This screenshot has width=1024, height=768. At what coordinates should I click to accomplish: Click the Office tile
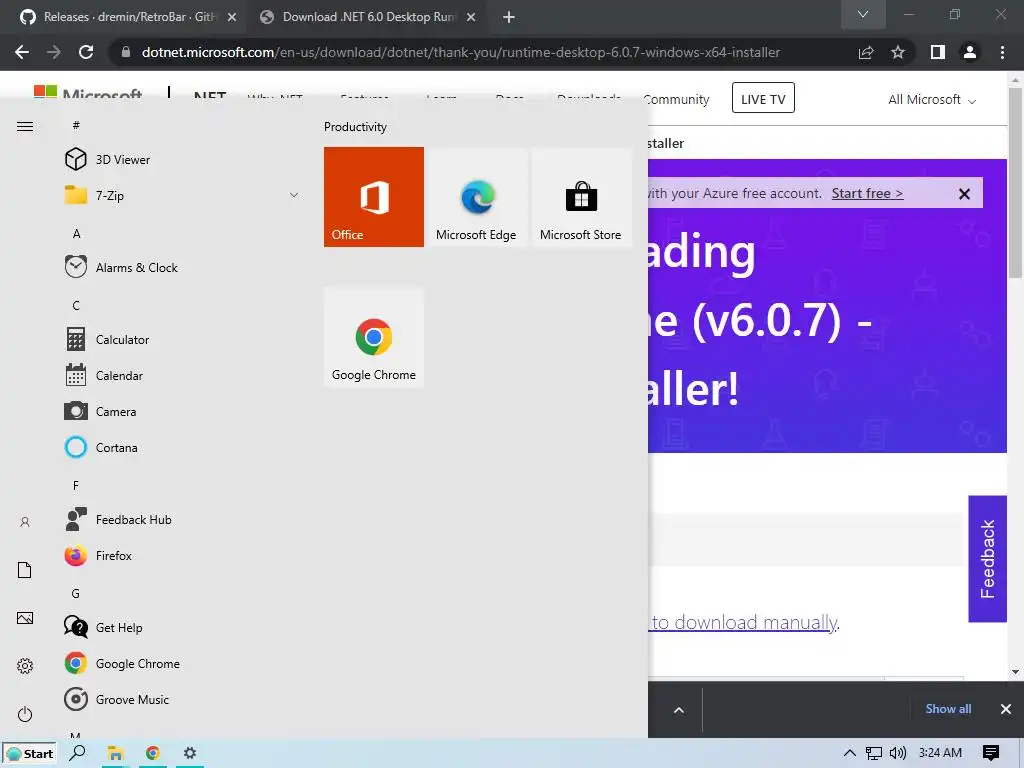coord(374,197)
